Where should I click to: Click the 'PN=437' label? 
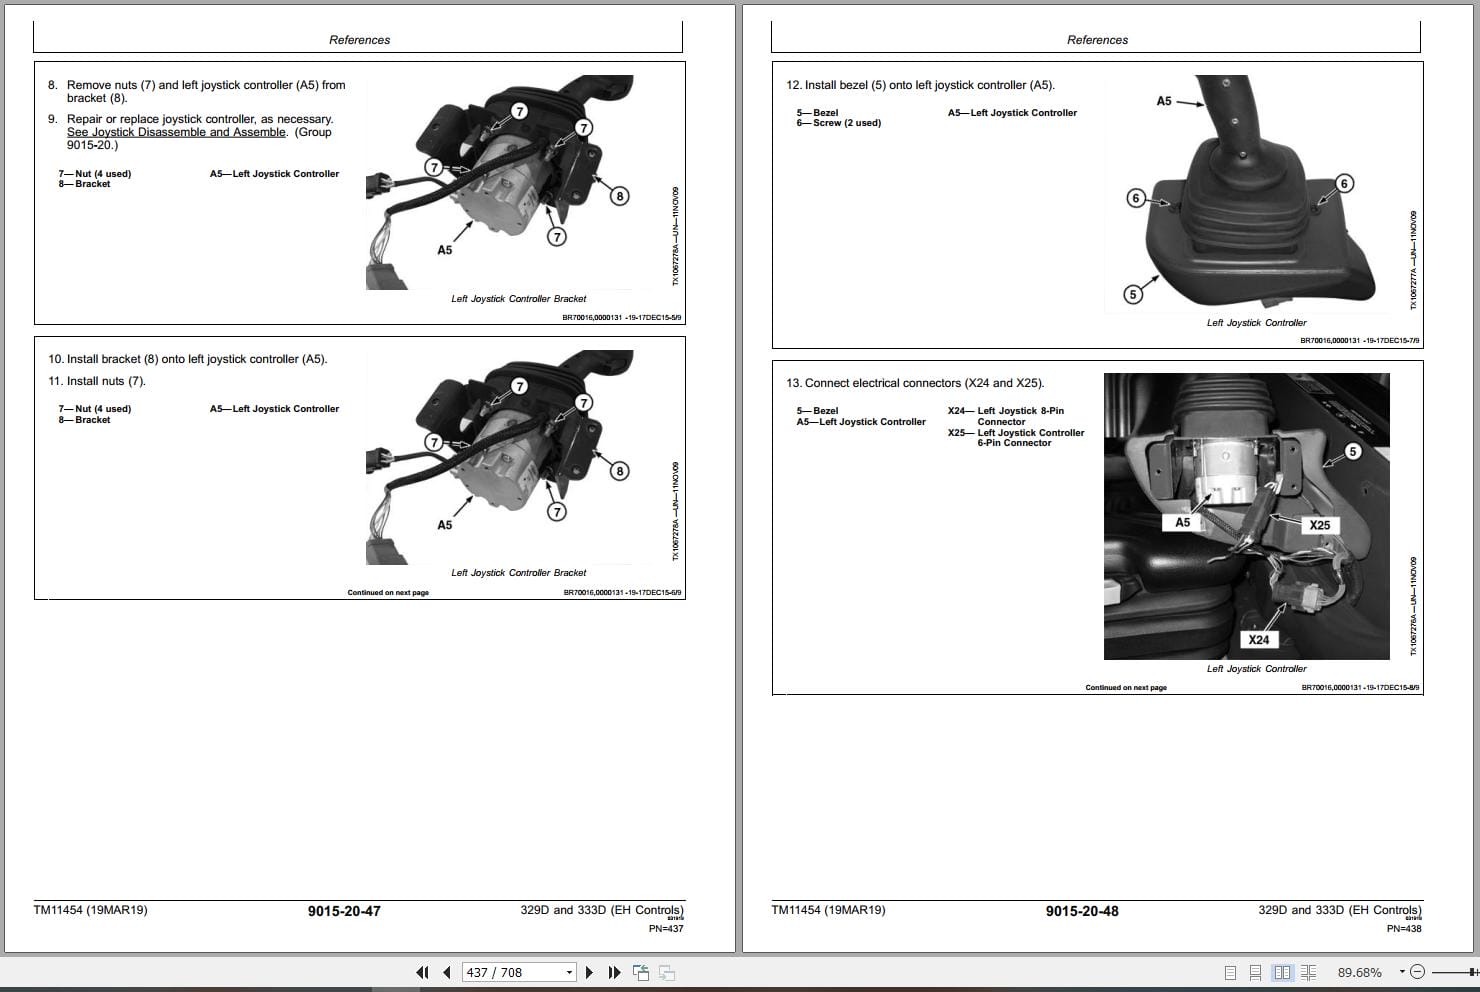click(666, 928)
